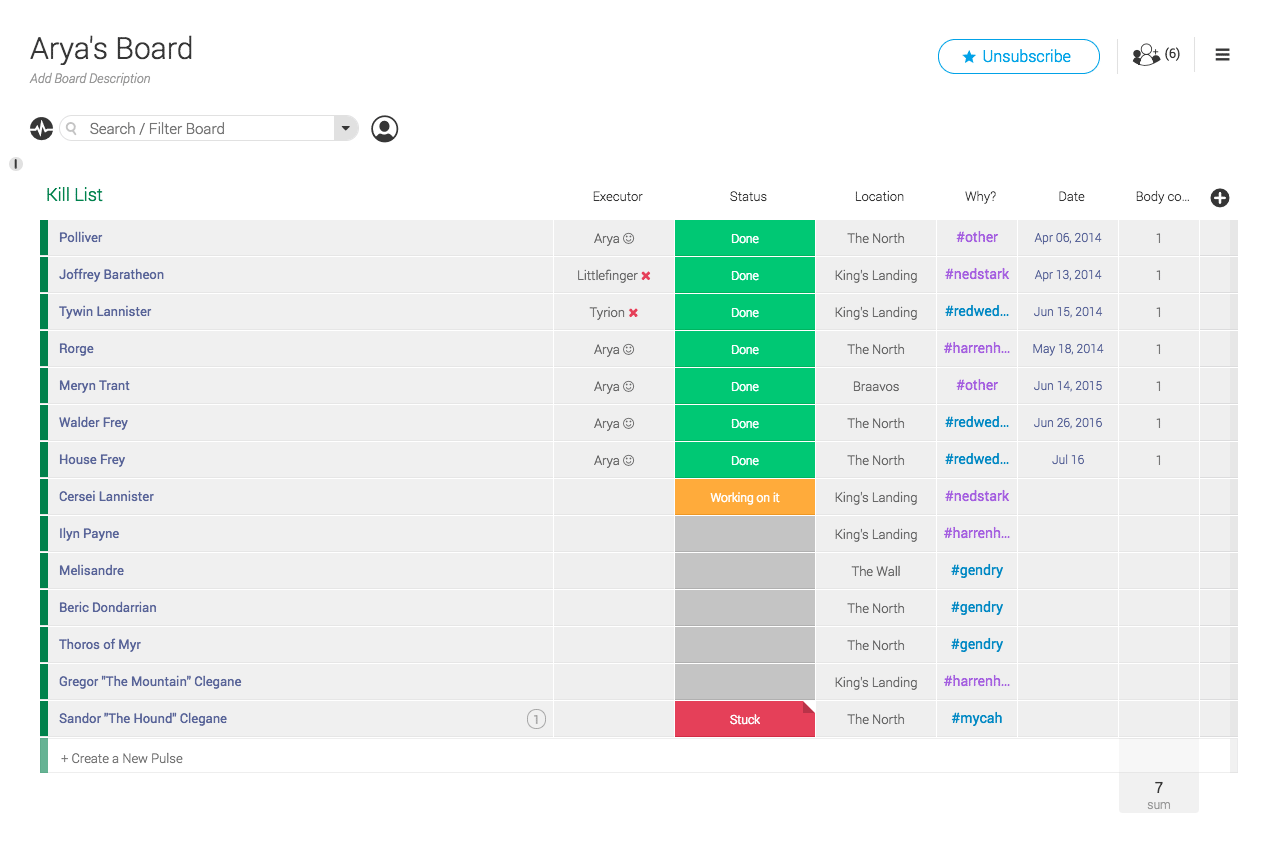Click the add column plus icon

pos(1219,198)
